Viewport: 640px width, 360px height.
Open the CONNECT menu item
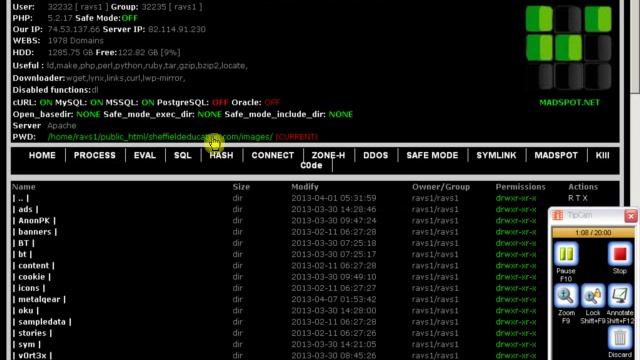coord(273,155)
